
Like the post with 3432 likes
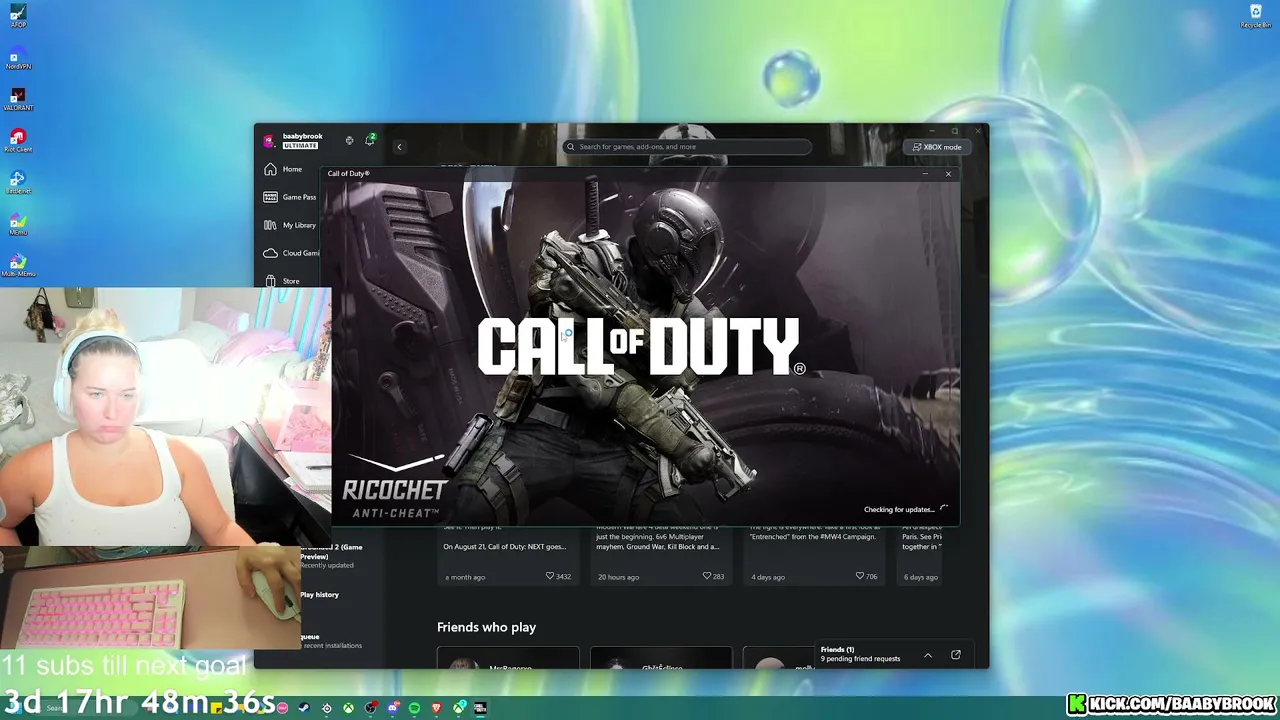pyautogui.click(x=558, y=576)
